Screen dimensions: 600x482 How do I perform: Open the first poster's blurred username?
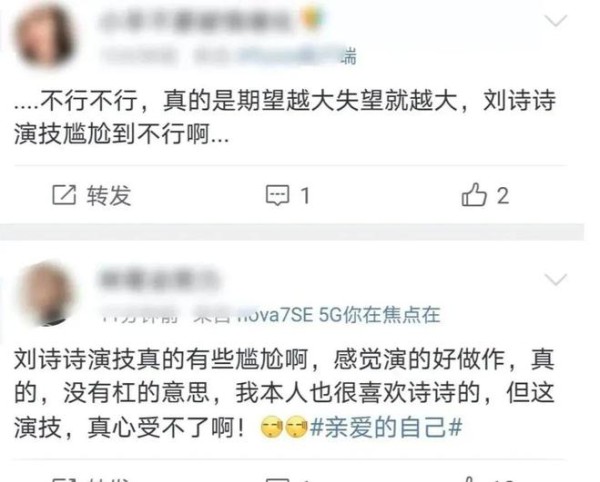coord(197,20)
